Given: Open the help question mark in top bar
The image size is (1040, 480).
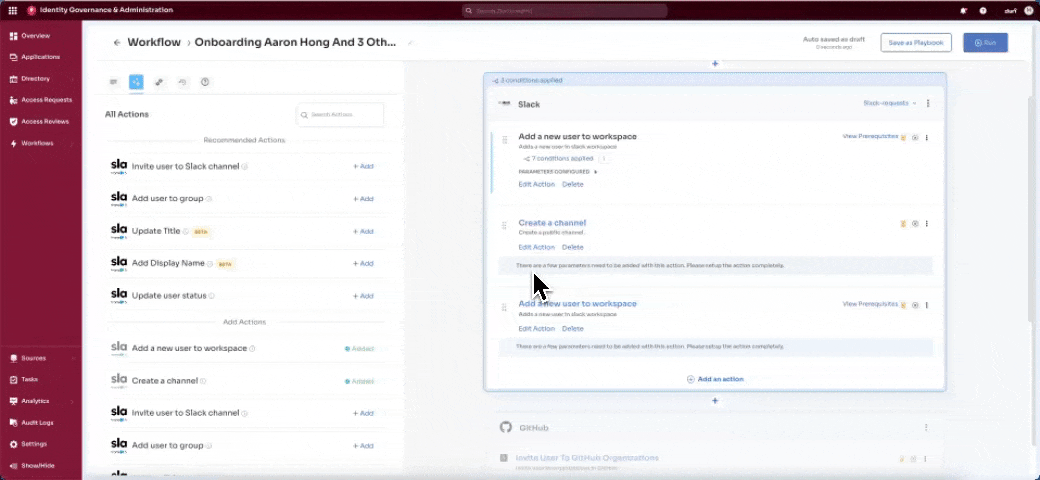Looking at the screenshot, I should coord(983,11).
